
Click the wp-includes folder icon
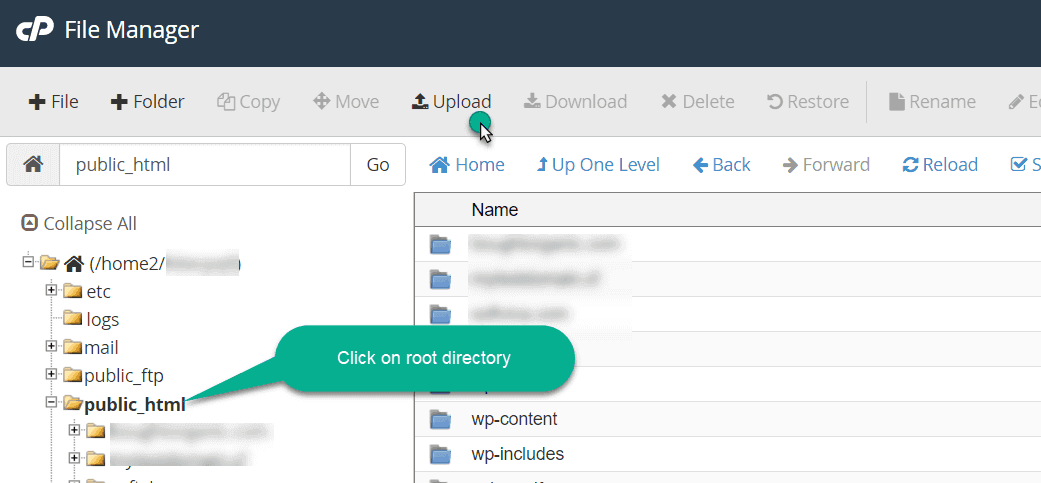pos(440,454)
